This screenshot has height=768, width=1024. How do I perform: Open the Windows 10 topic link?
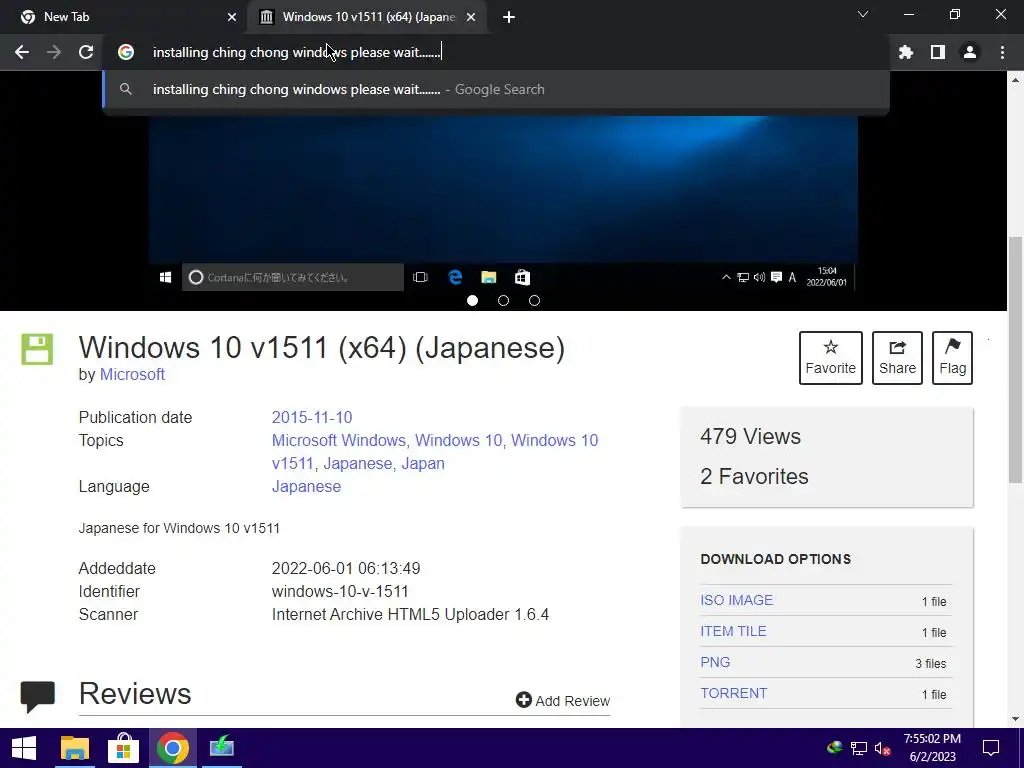(458, 441)
